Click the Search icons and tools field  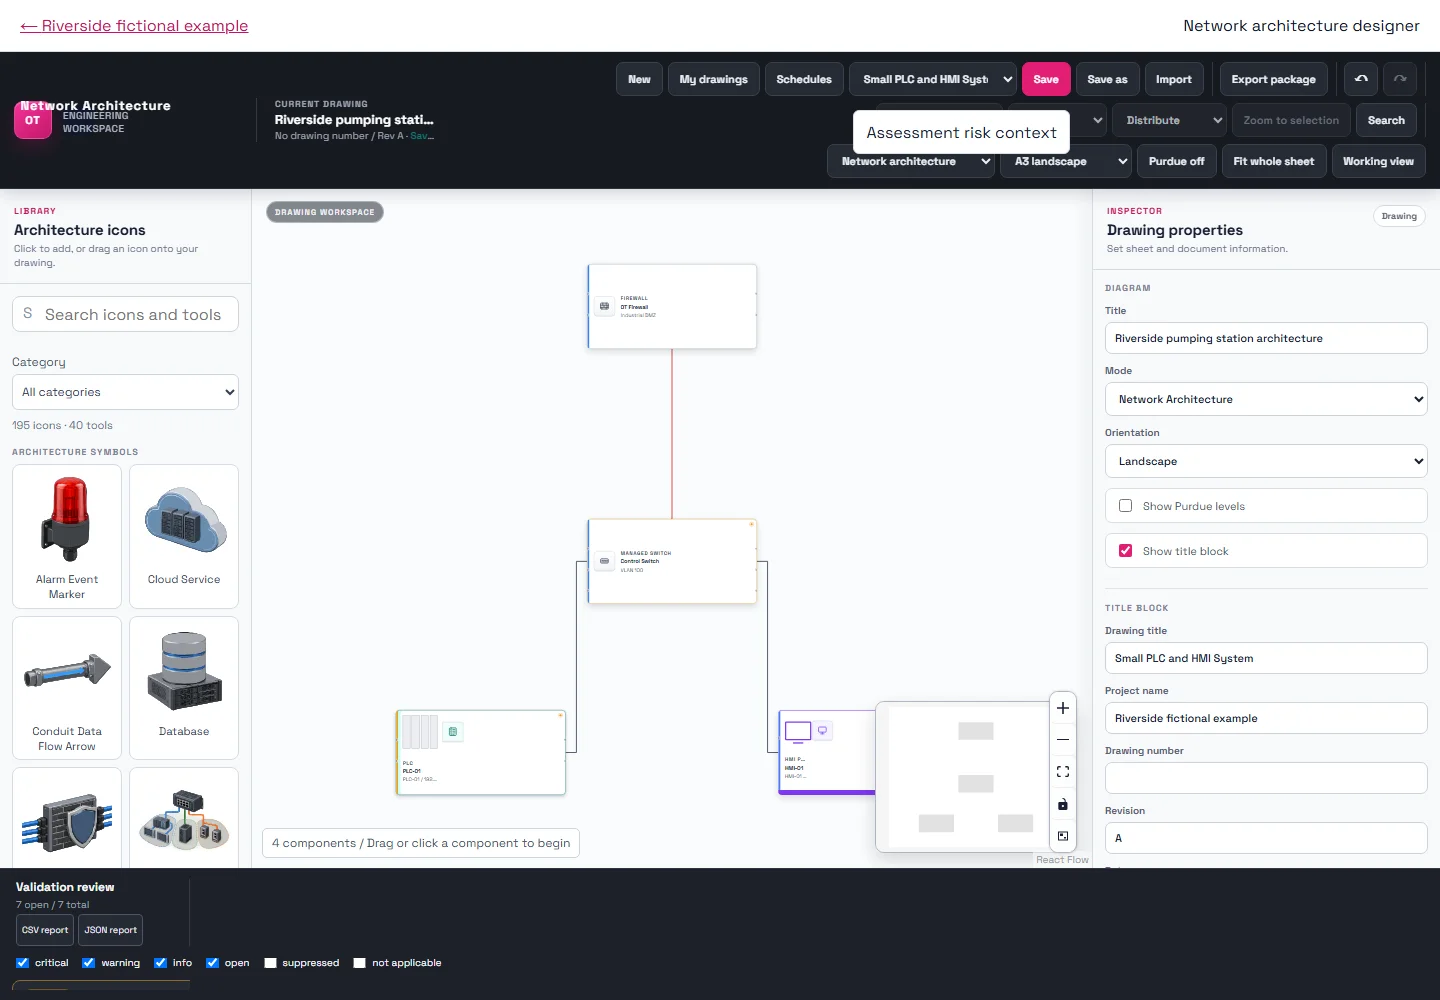point(125,314)
